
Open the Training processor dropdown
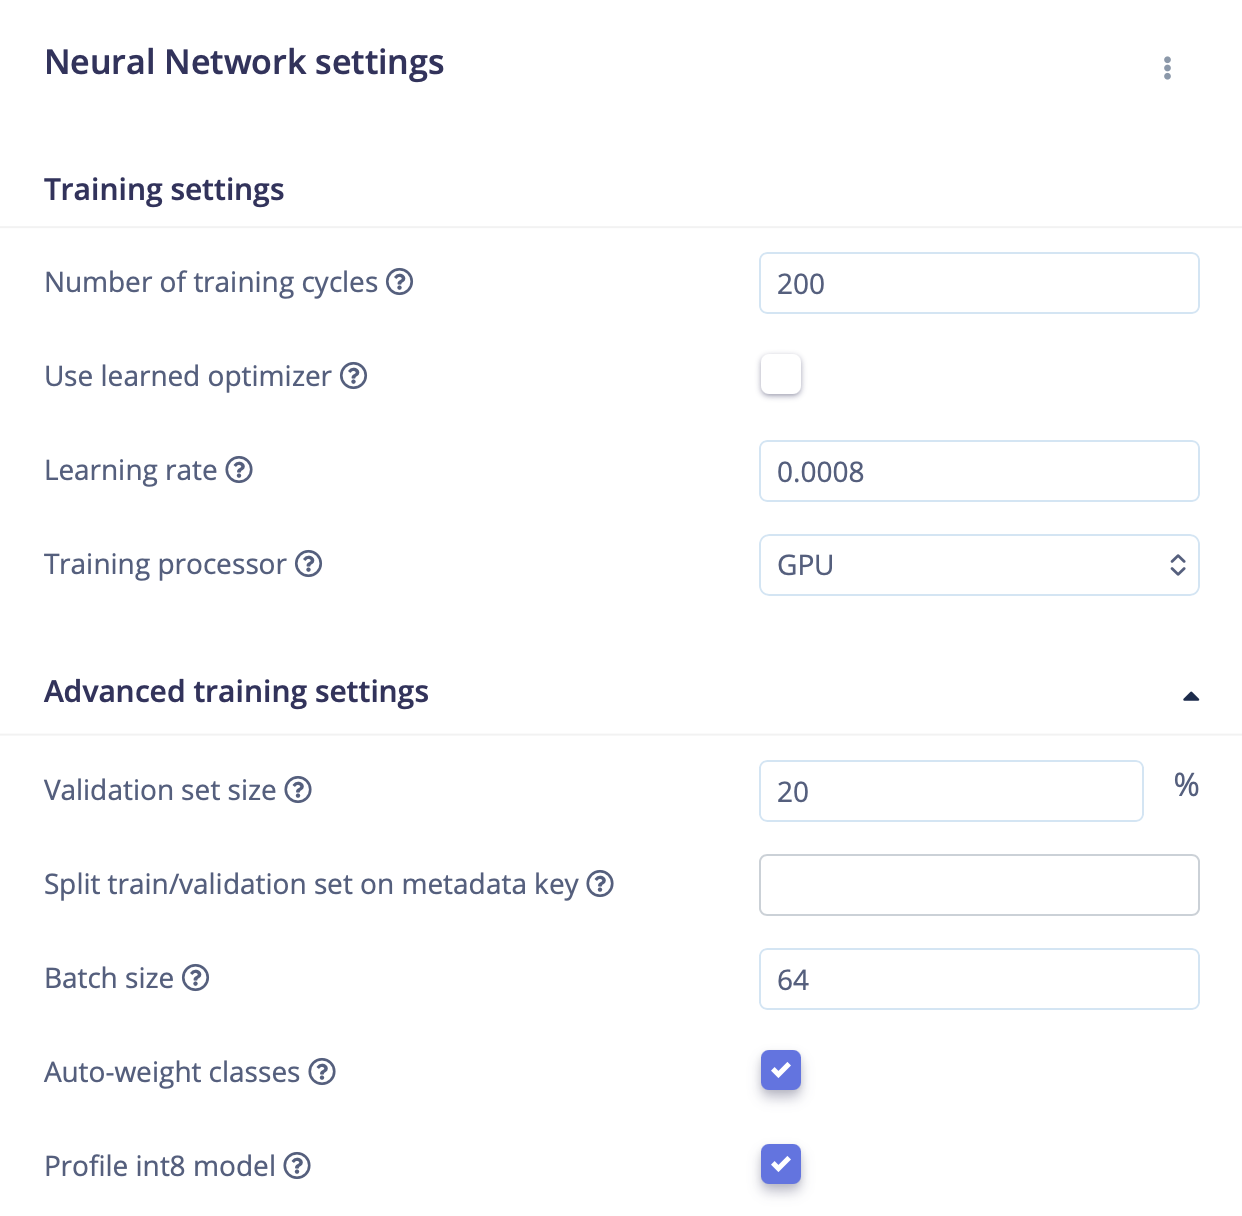978,565
